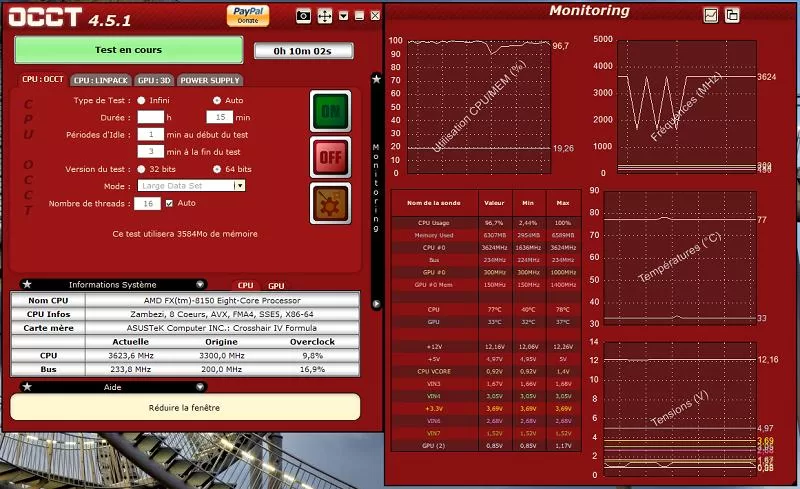Screen dimensions: 800x489
Task: Click the Memory Used sensor row
Action: tap(486, 235)
